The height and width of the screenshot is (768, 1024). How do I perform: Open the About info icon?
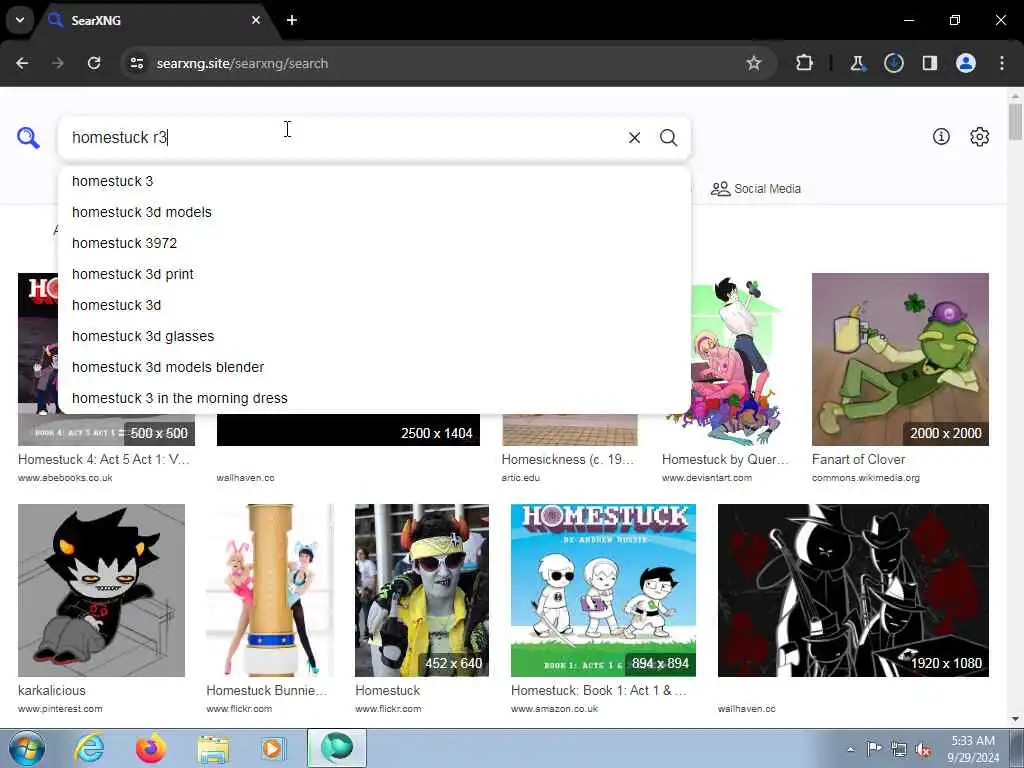[x=941, y=136]
